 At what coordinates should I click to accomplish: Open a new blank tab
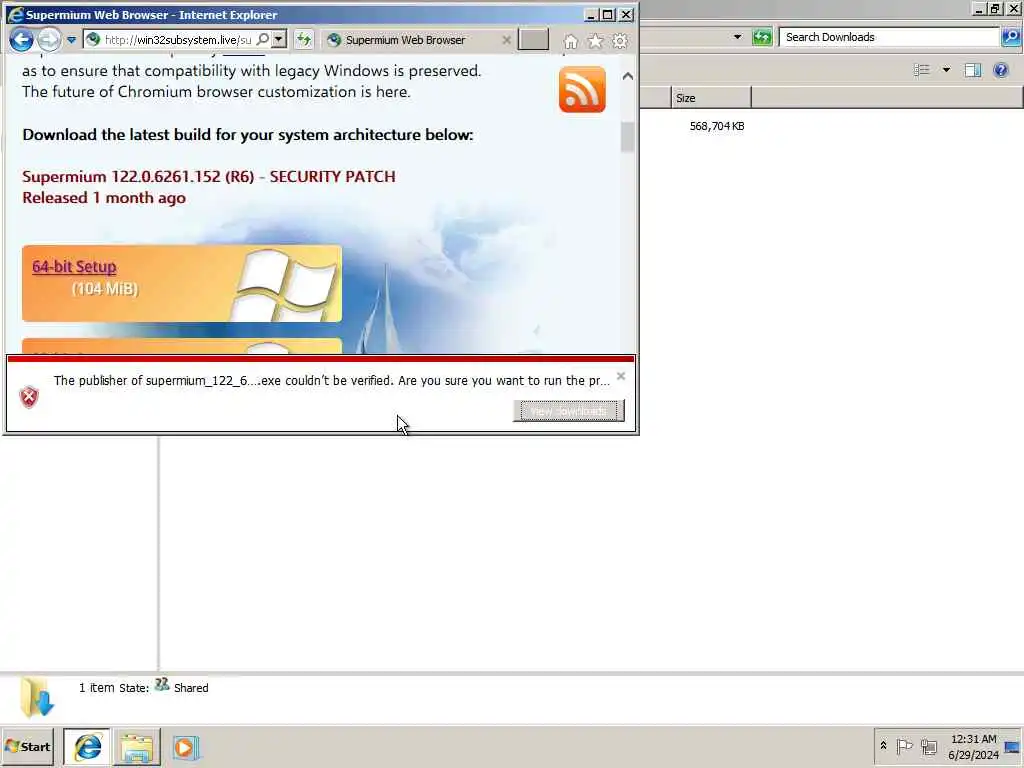(x=533, y=39)
